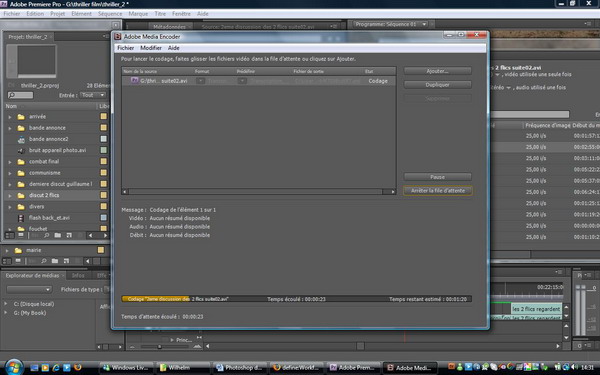The image size is (600, 375).
Task: Click Etat column header in queue
Action: (x=369, y=72)
